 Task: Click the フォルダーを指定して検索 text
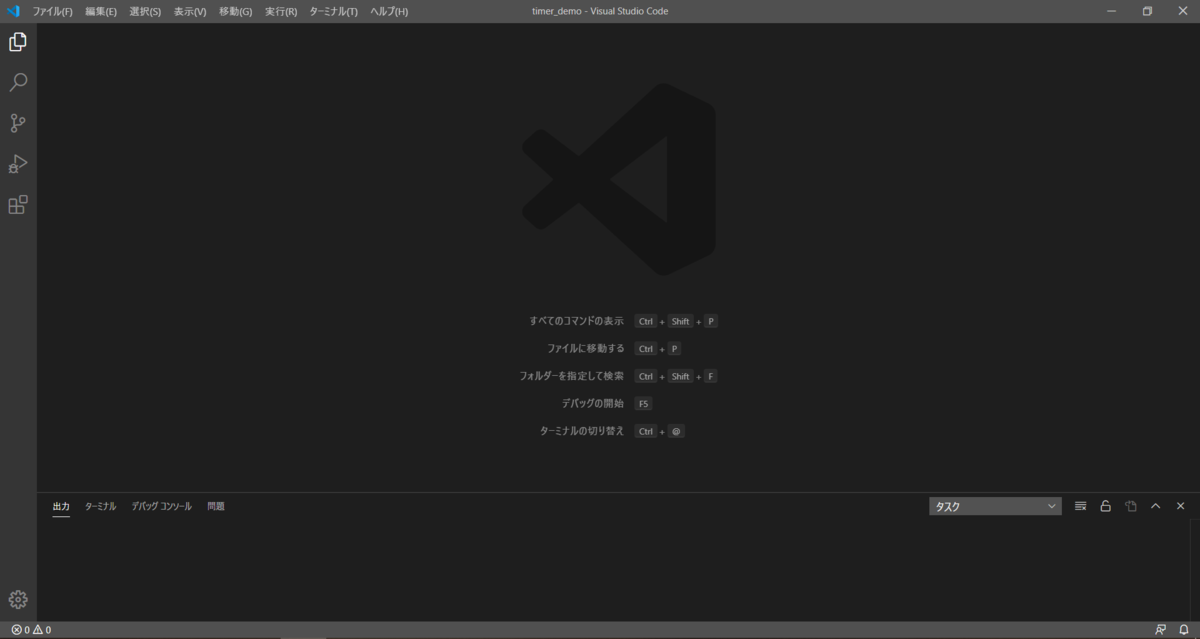tap(571, 376)
